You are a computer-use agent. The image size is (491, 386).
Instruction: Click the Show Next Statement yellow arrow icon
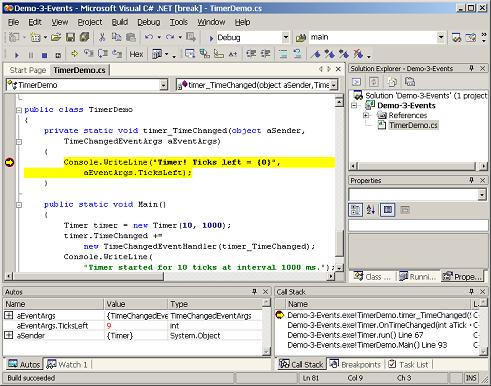point(74,54)
